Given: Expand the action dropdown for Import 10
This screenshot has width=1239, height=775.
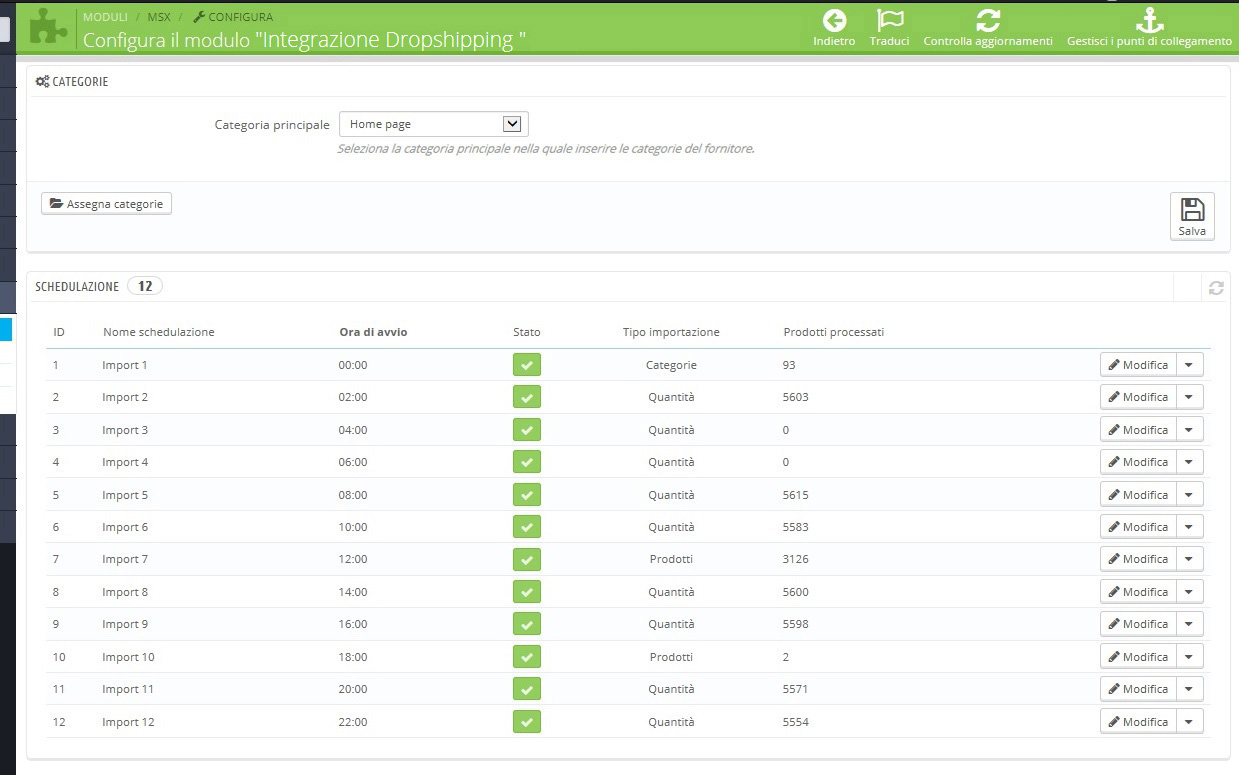Looking at the screenshot, I should coord(1189,657).
